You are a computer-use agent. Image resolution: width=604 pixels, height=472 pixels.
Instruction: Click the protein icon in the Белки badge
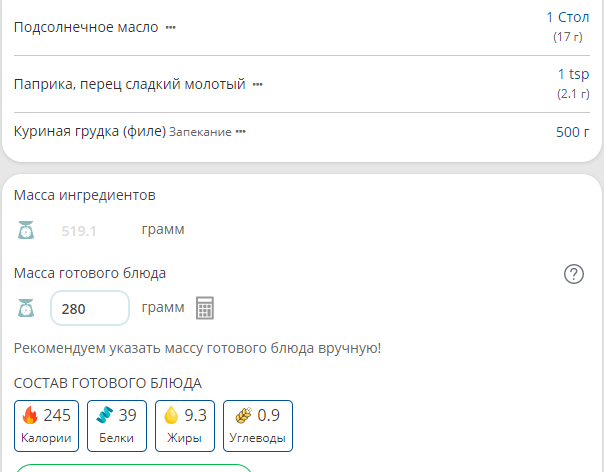(105, 416)
